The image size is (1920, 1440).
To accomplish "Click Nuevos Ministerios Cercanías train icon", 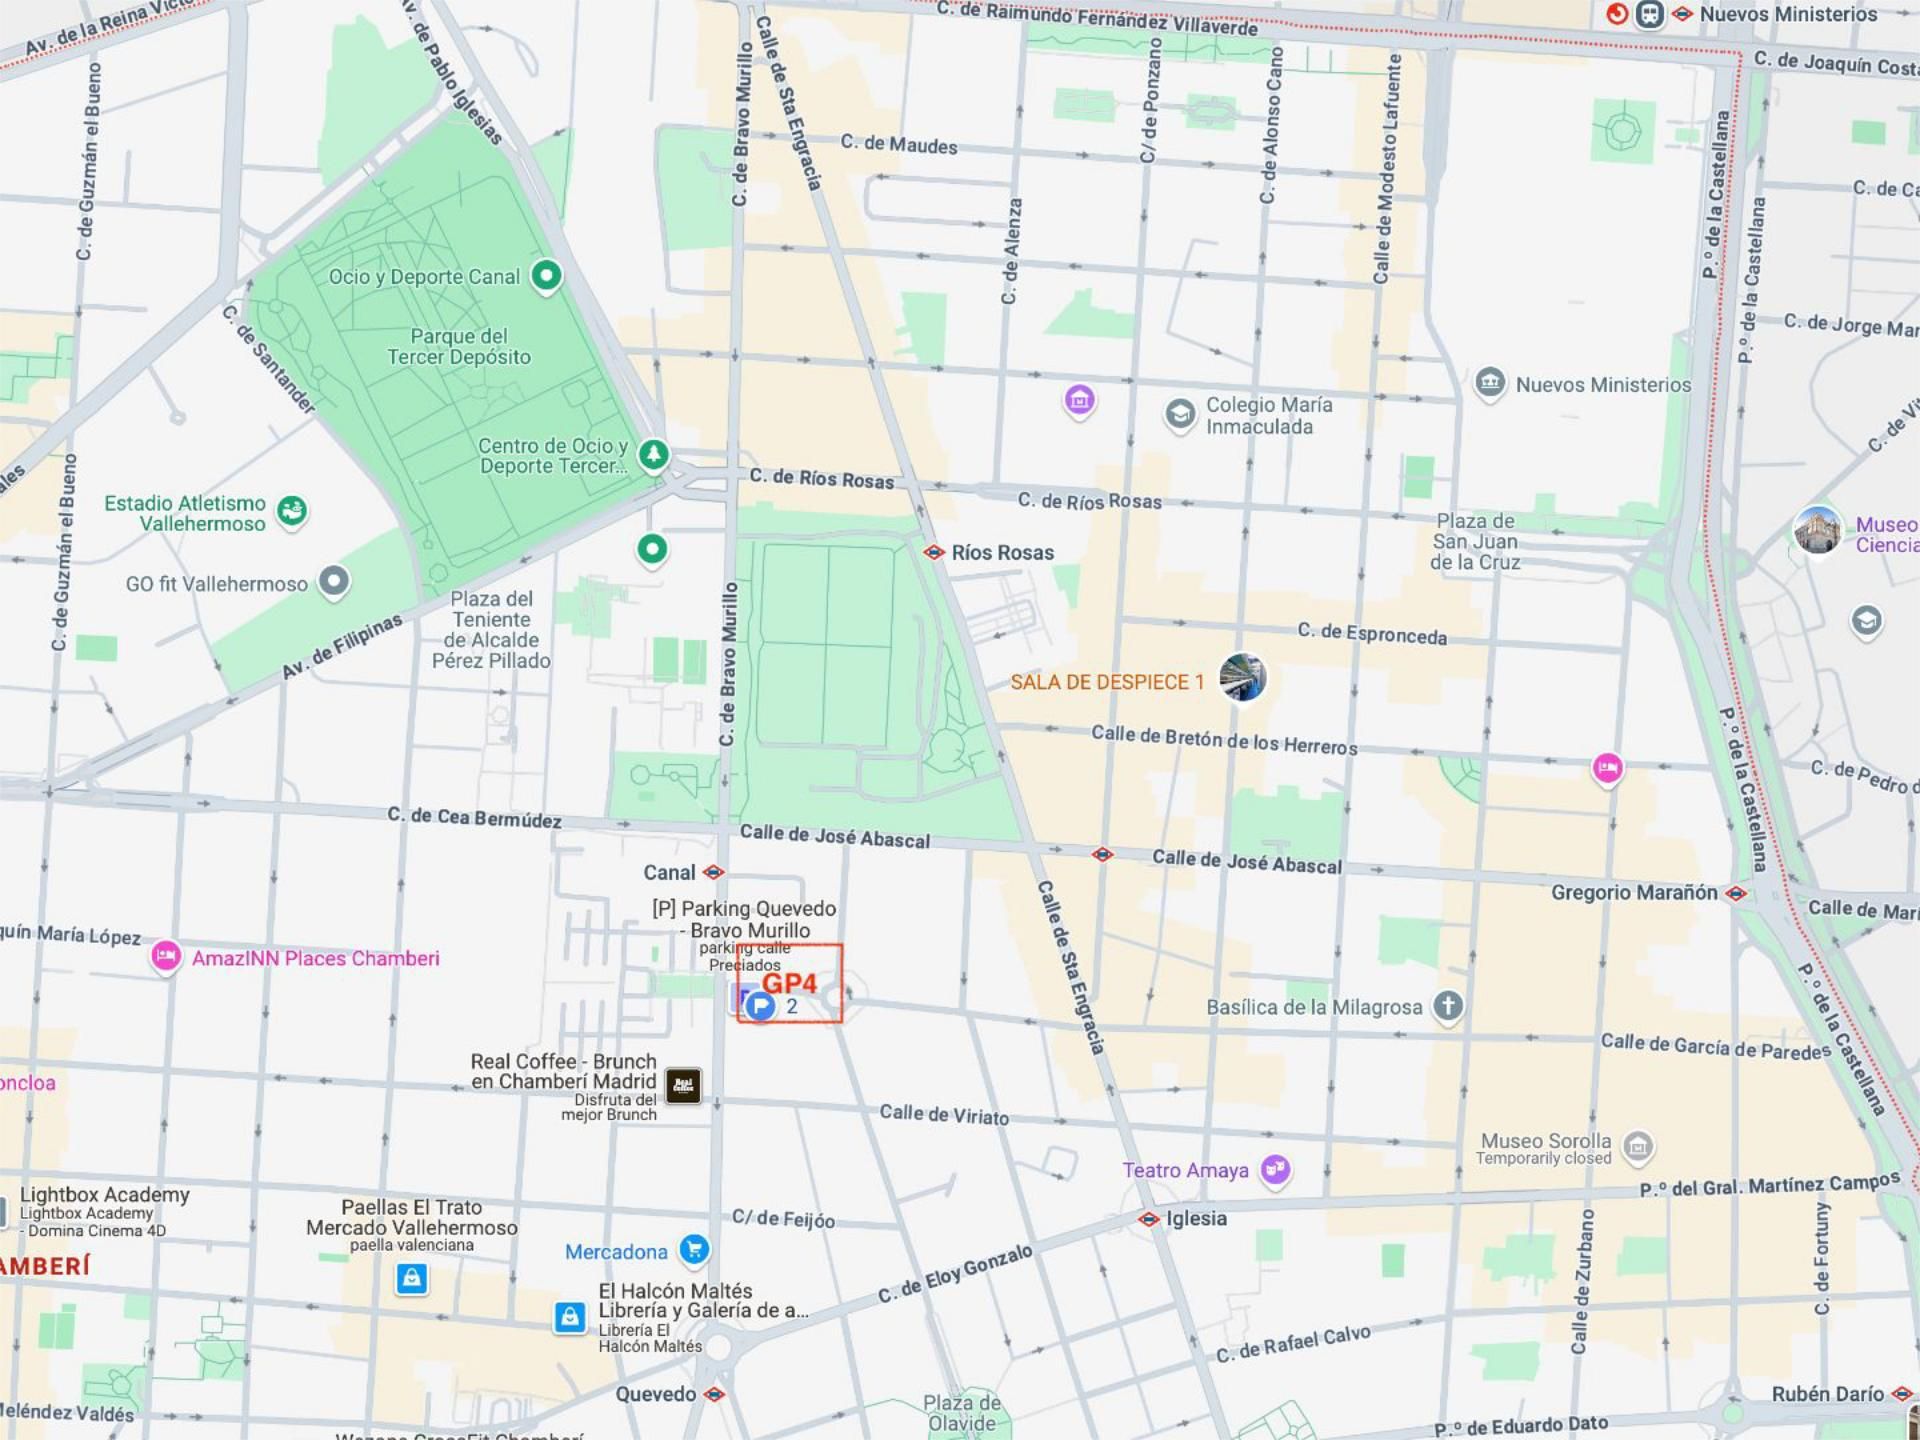I will (1617, 14).
